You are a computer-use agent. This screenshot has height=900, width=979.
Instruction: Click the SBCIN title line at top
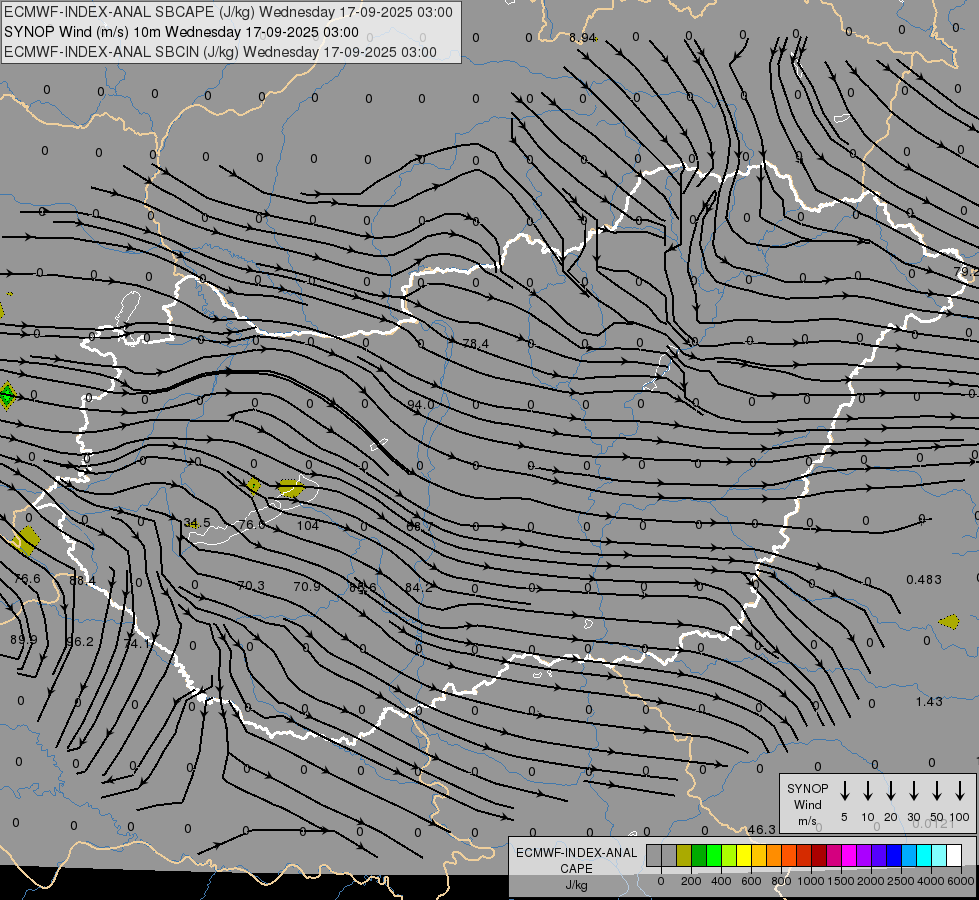click(220, 52)
